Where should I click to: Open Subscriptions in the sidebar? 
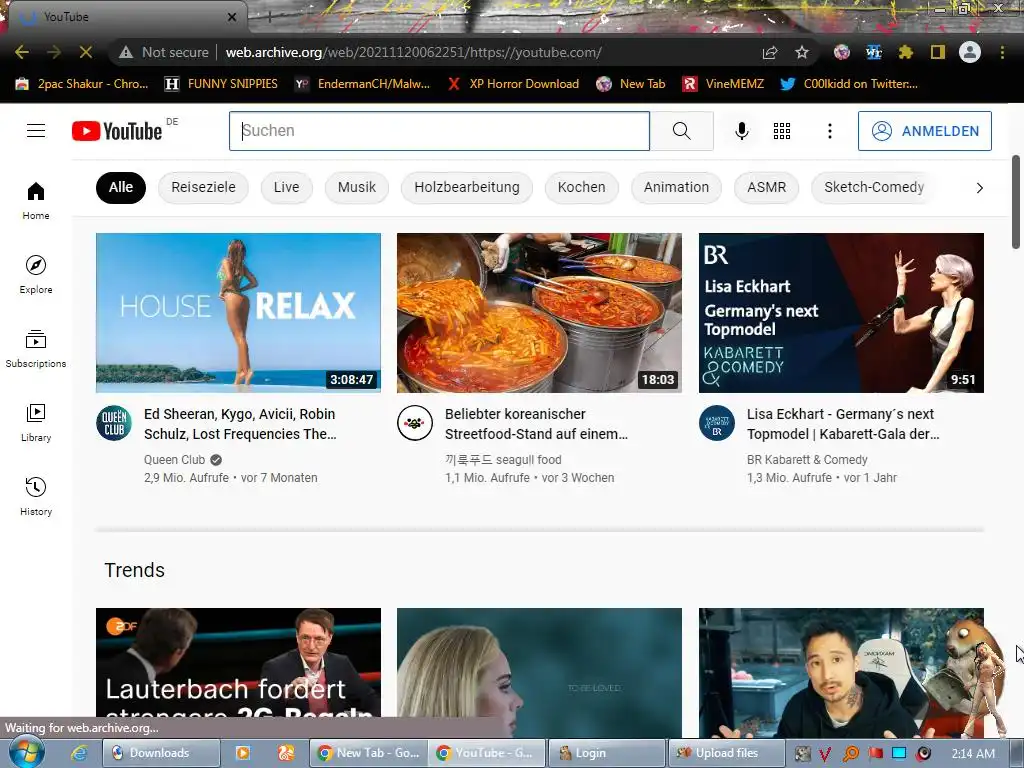36,349
